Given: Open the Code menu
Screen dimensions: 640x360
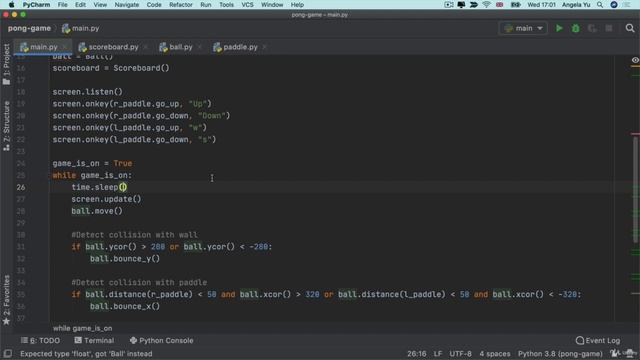Looking at the screenshot, I should pos(154,5).
